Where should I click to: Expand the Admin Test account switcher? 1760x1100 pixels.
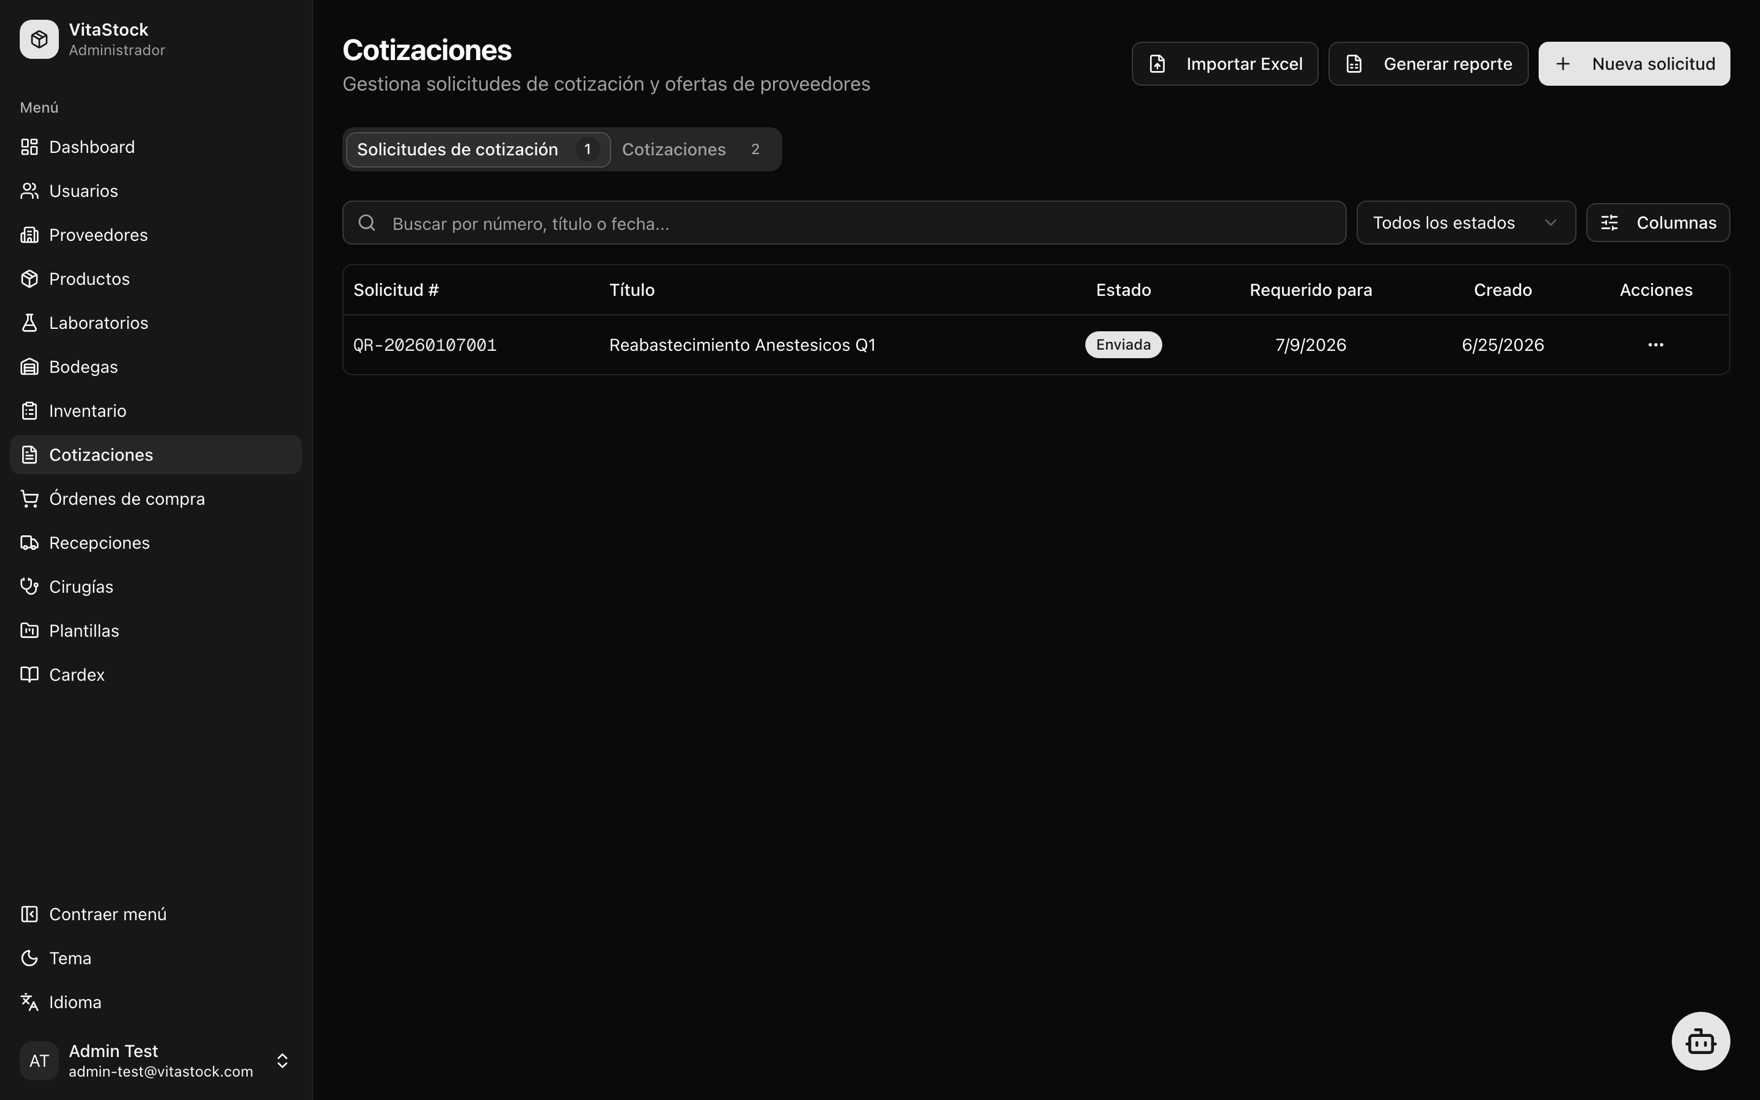(x=156, y=1061)
